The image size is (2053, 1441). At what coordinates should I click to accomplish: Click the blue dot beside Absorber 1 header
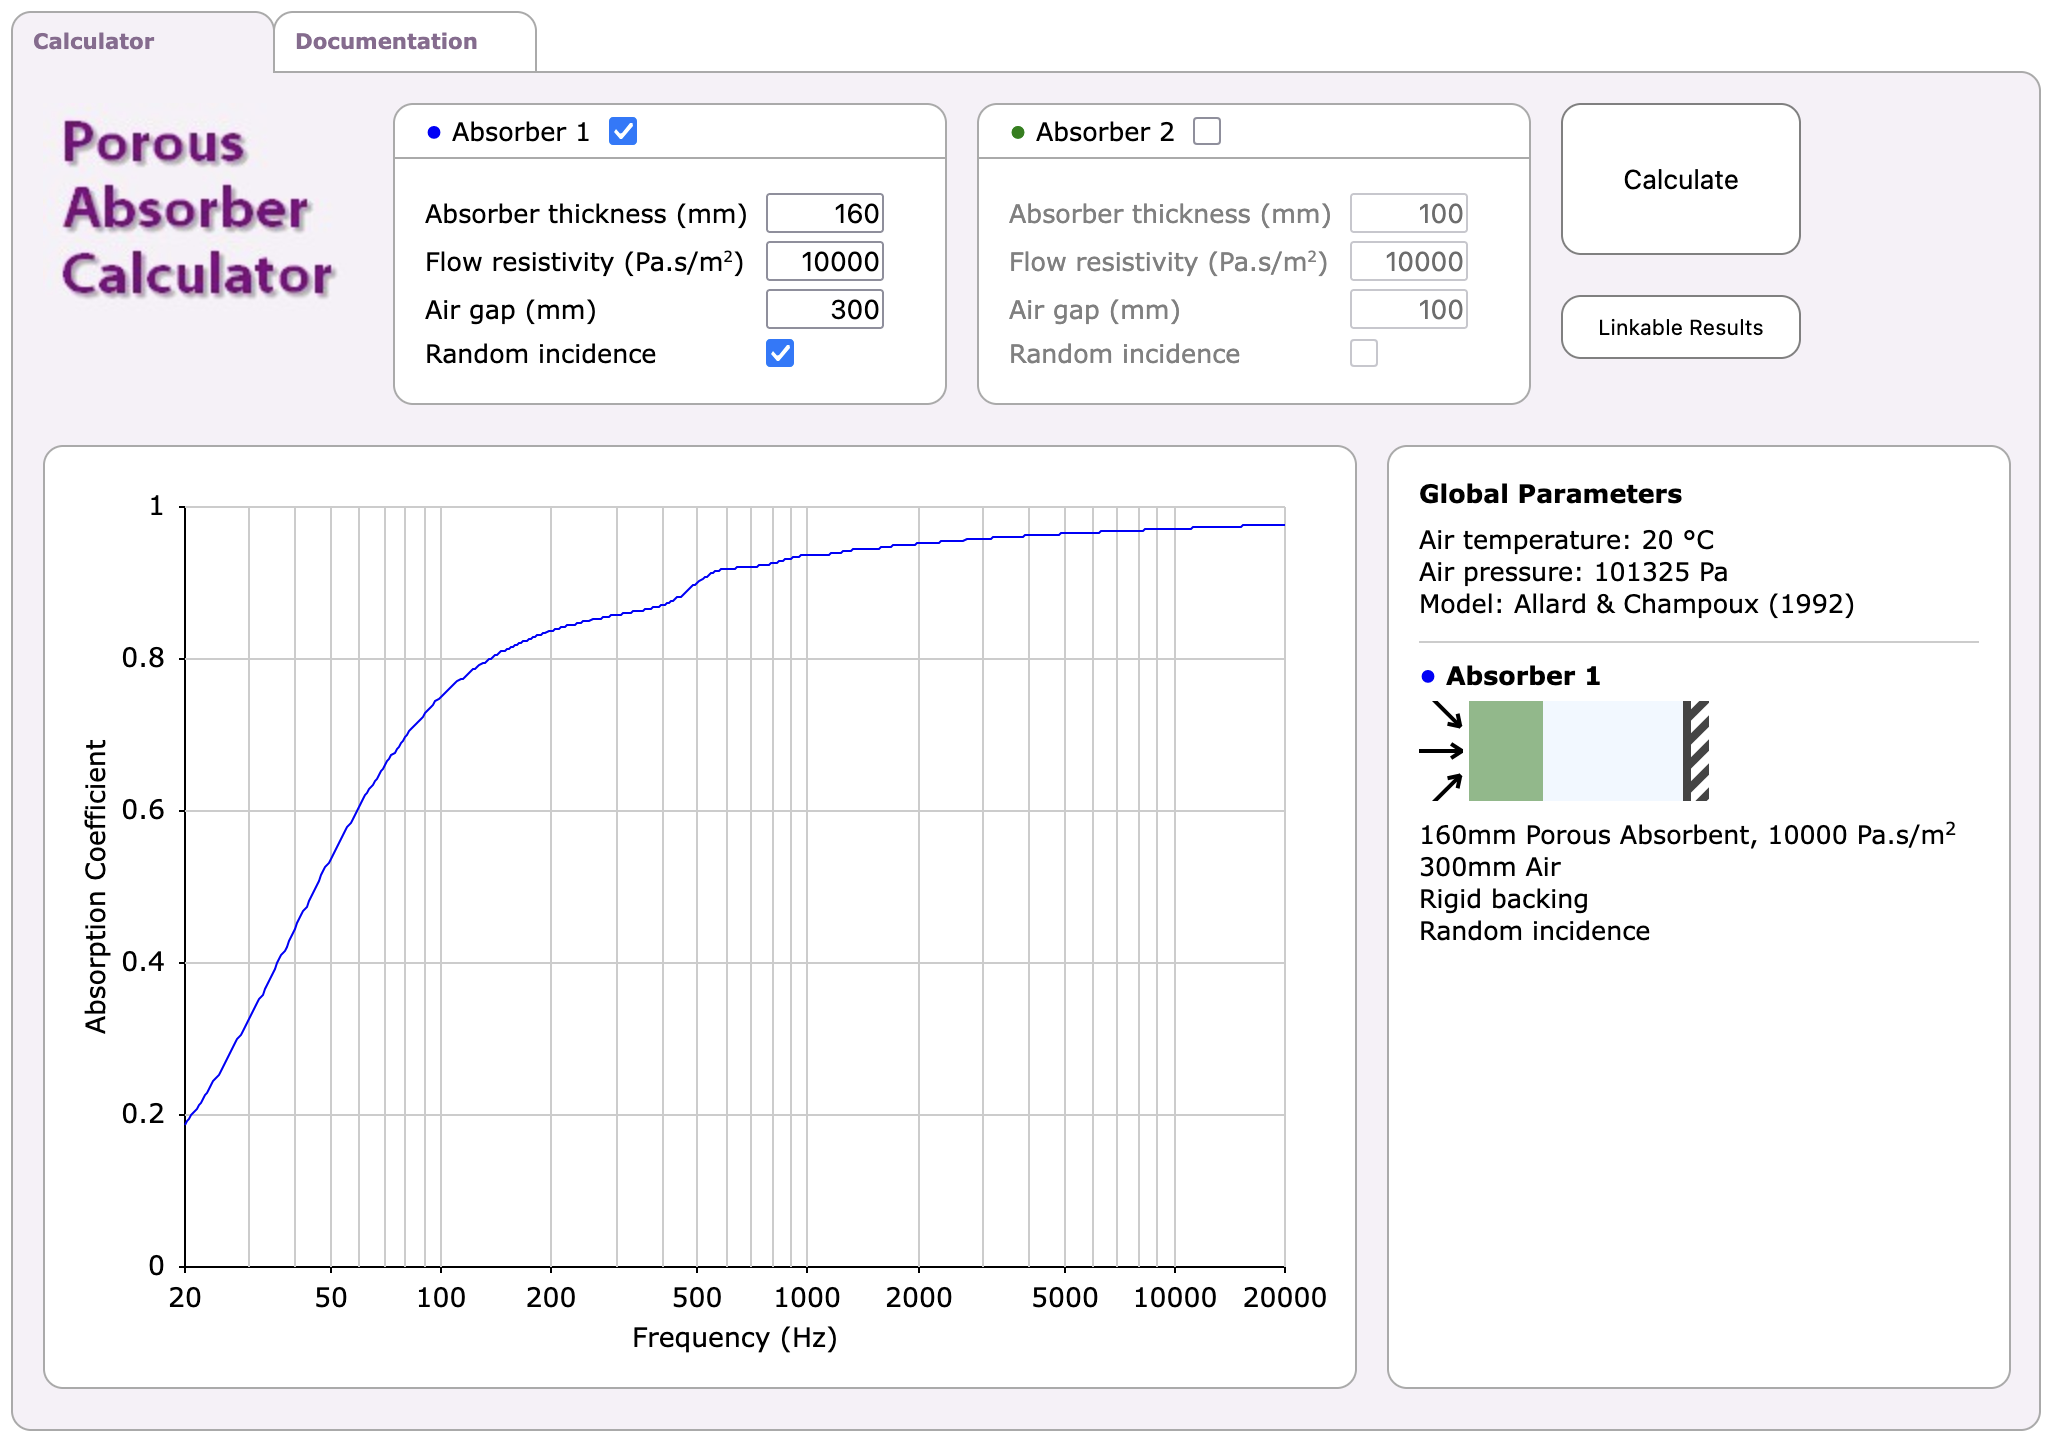point(433,132)
